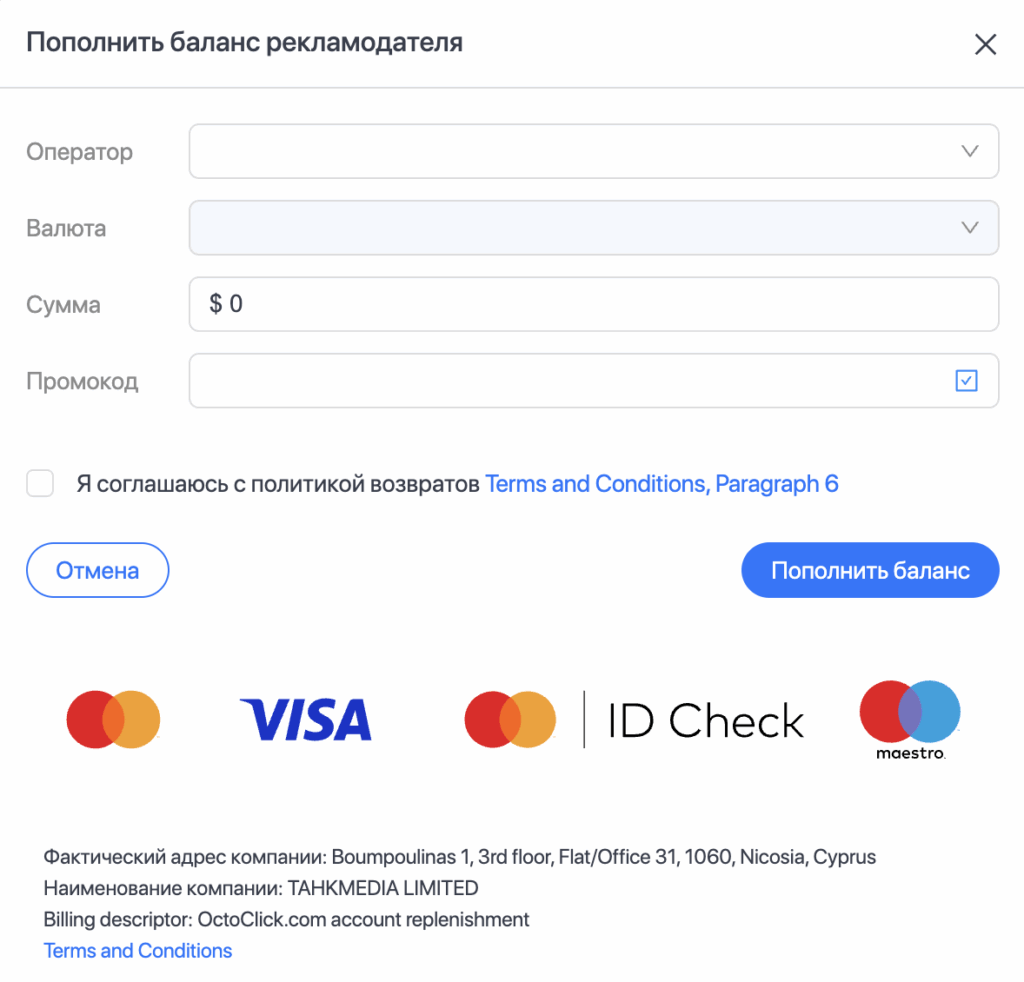Apply promo code using checkmark icon
The height and width of the screenshot is (982, 1024).
966,381
